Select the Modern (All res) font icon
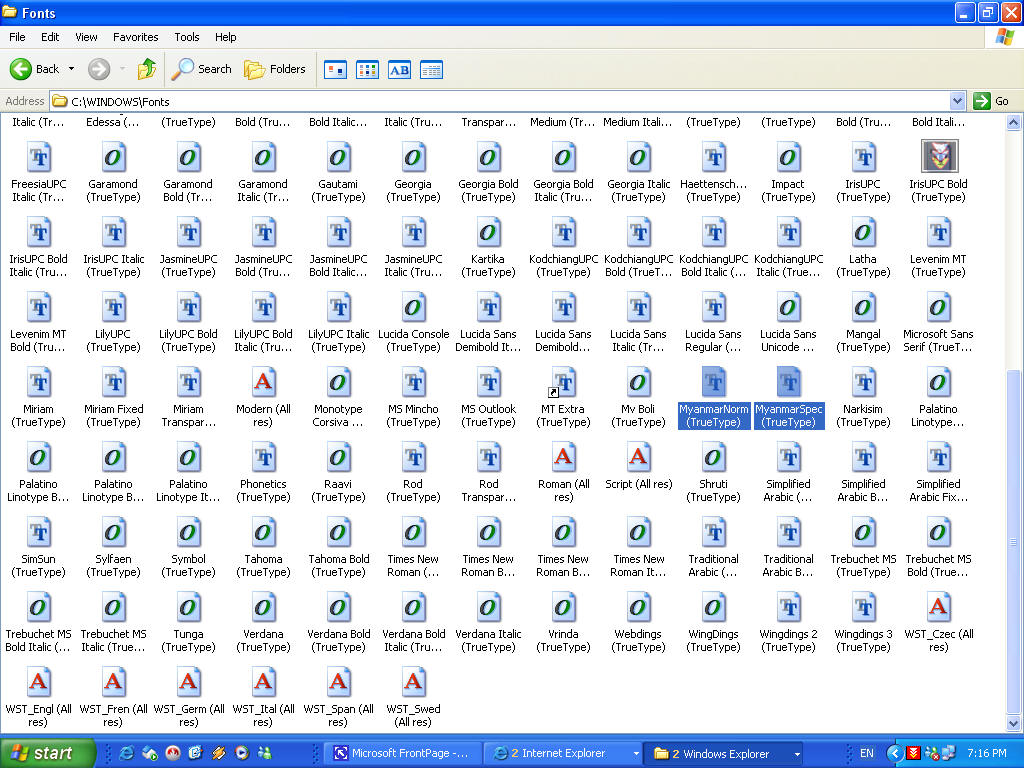This screenshot has width=1024, height=768. 263,382
